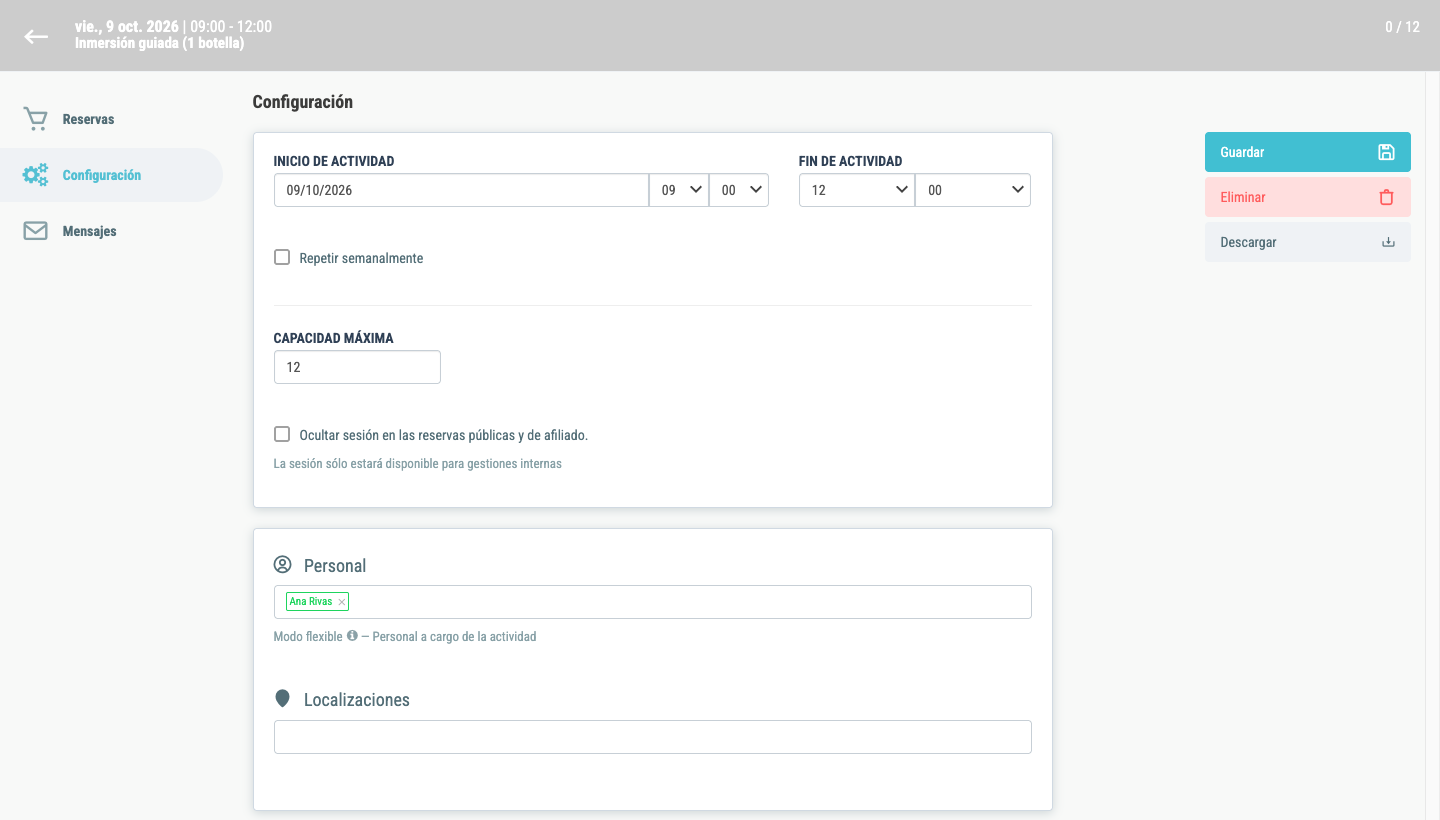
Task: Click the date text vie., 9 oct. 2026
Action: 127,27
